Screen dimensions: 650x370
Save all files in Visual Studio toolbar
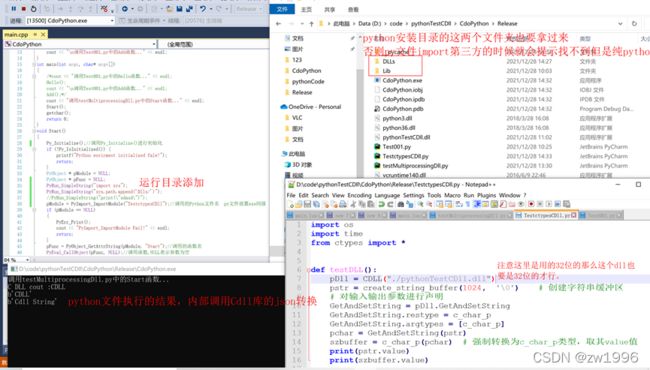tap(189, 8)
